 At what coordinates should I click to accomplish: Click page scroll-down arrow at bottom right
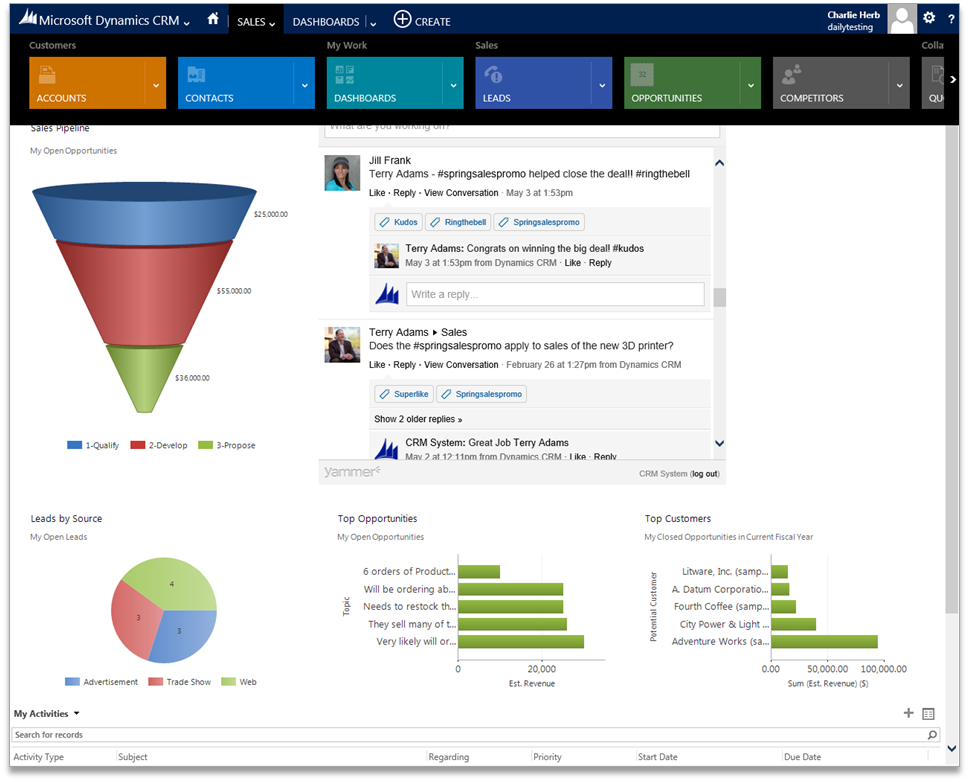pos(952,749)
